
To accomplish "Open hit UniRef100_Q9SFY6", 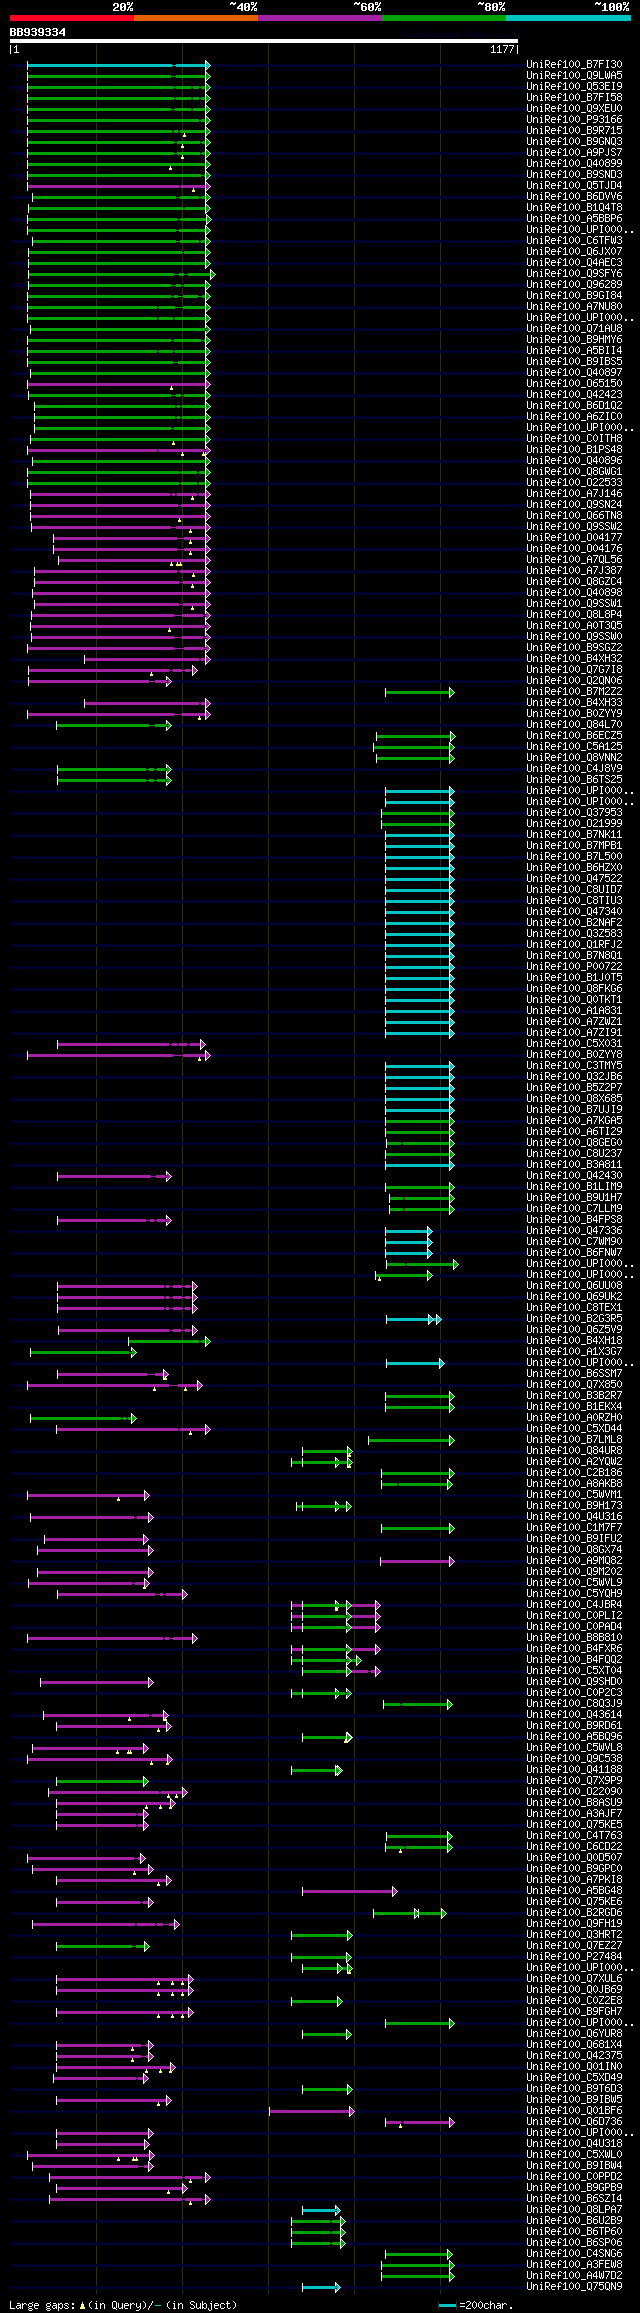I will pos(574,274).
